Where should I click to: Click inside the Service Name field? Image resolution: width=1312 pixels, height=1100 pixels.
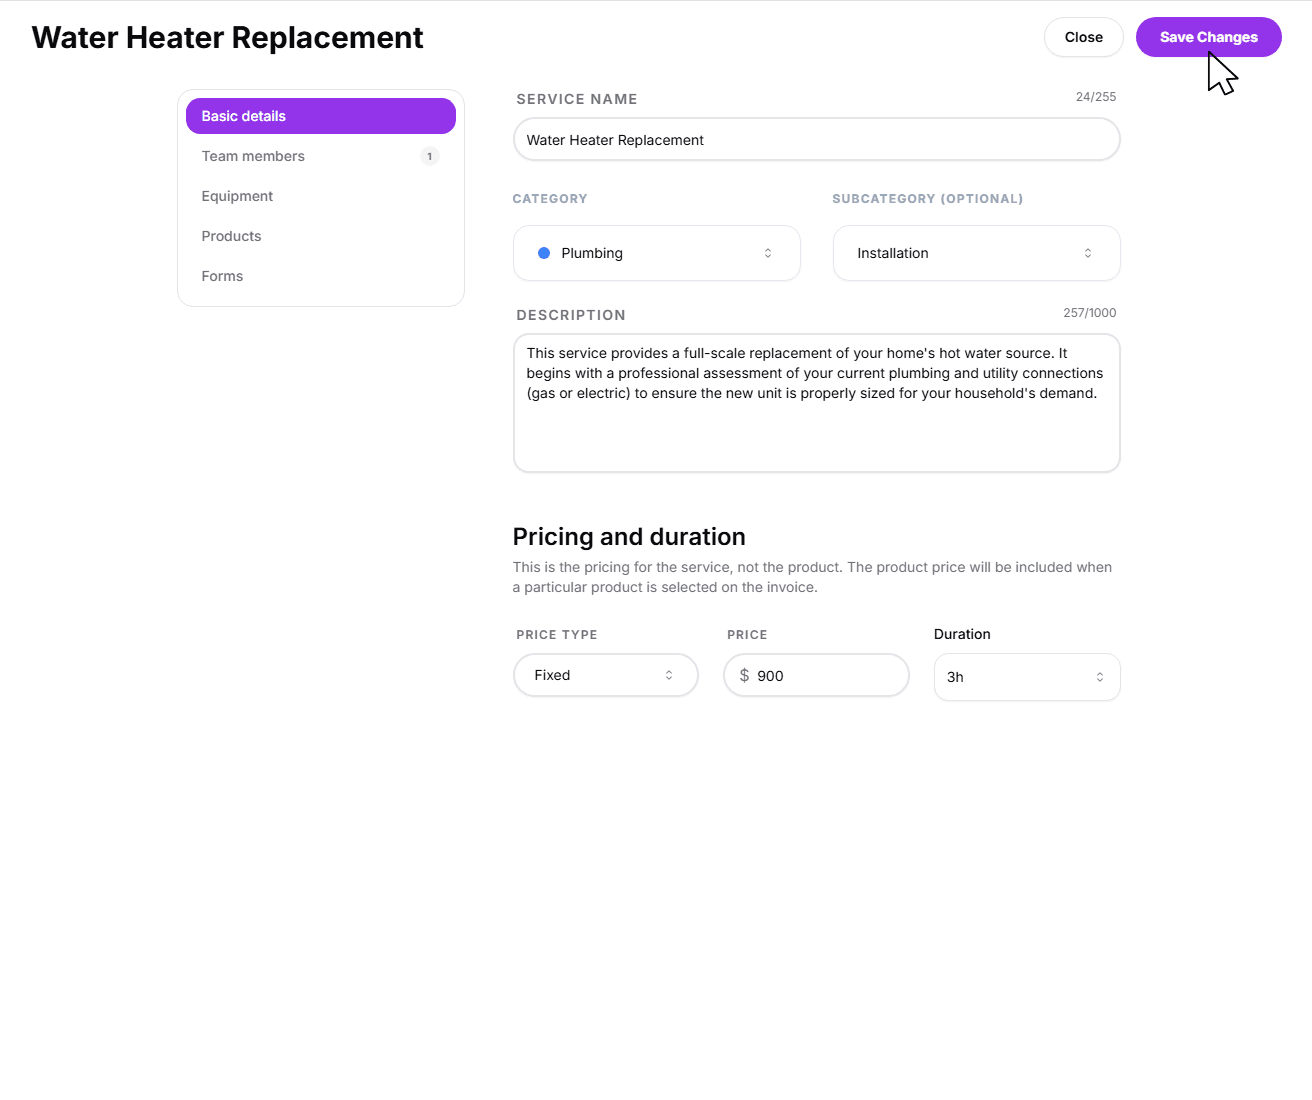coord(816,140)
